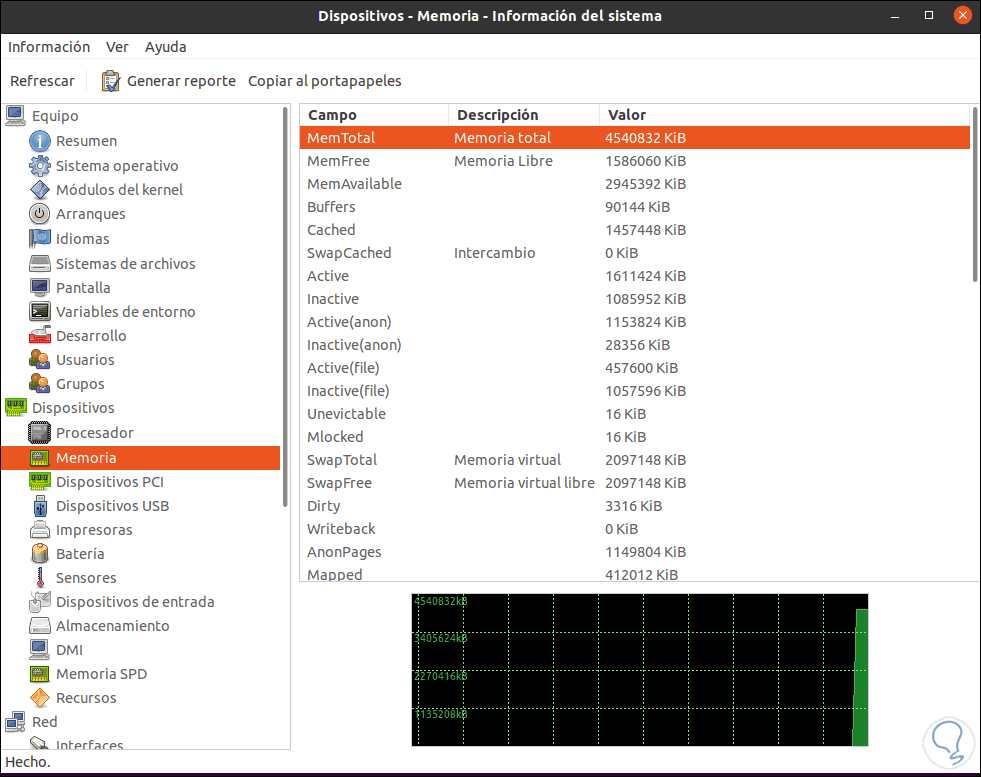Open the Ver menu
The image size is (981, 777).
pyautogui.click(x=117, y=47)
